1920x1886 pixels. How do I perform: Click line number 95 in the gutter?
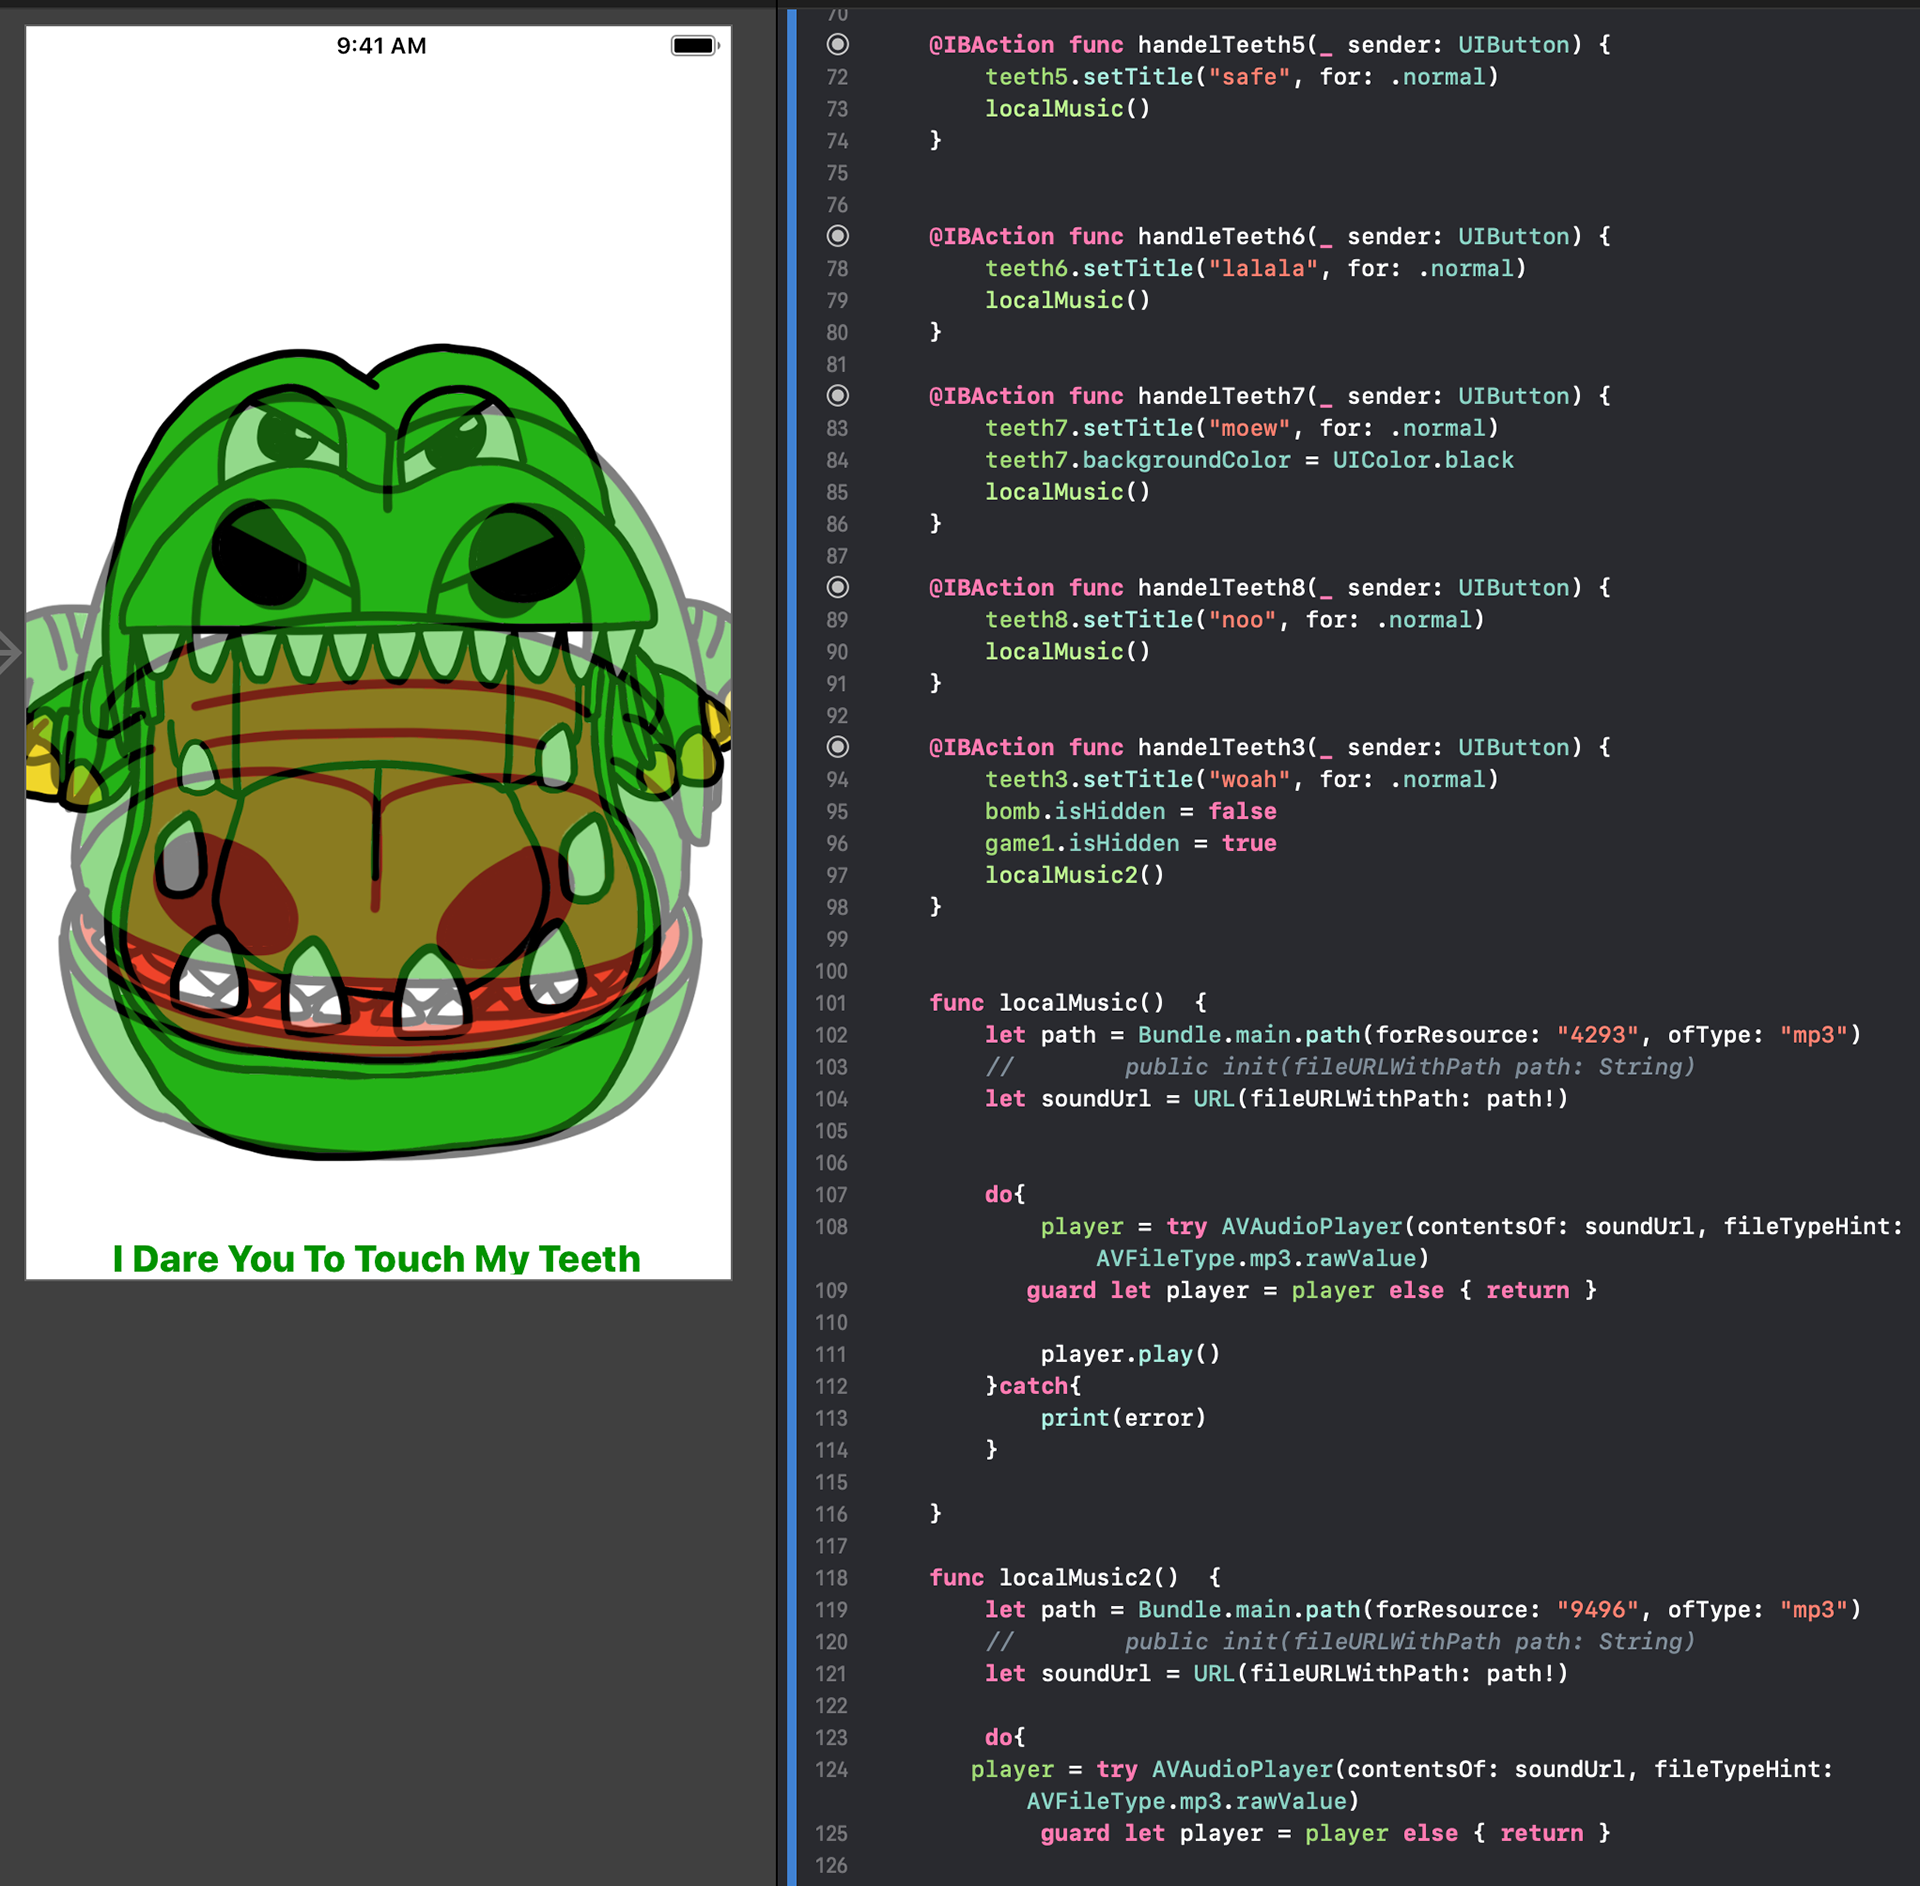click(x=837, y=811)
